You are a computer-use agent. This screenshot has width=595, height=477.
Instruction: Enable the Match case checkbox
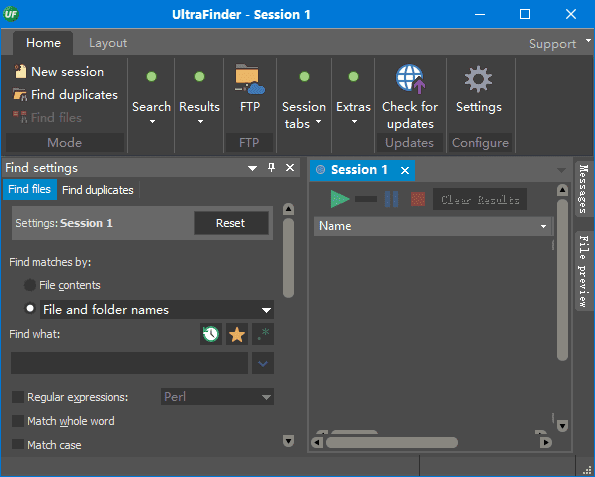[18, 444]
